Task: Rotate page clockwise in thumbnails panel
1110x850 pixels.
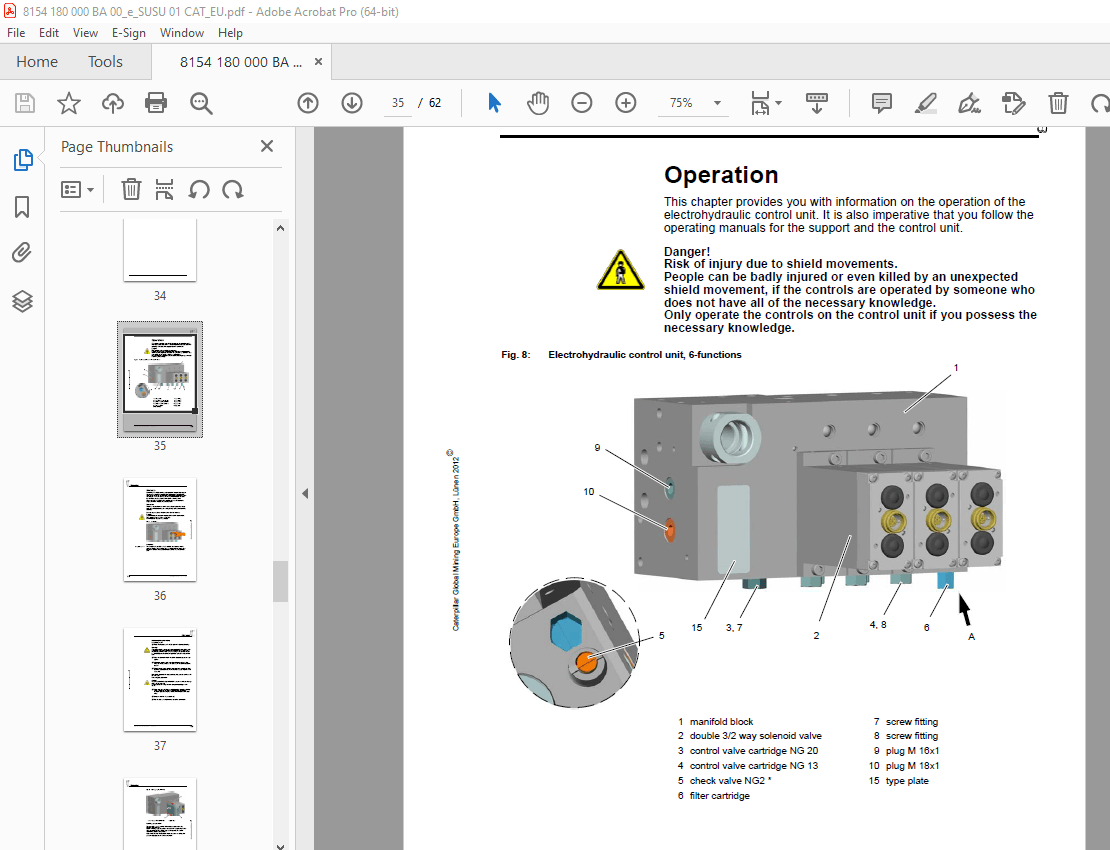Action: click(x=233, y=190)
